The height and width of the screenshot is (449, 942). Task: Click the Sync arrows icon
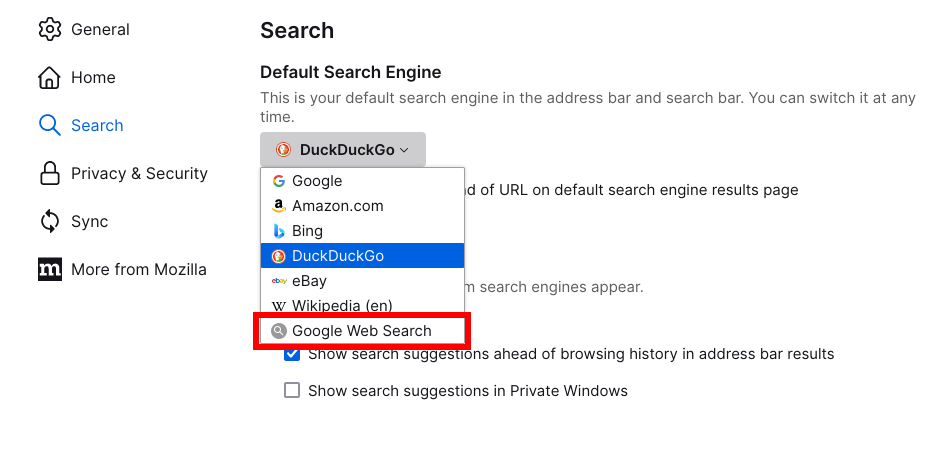pyautogui.click(x=50, y=222)
